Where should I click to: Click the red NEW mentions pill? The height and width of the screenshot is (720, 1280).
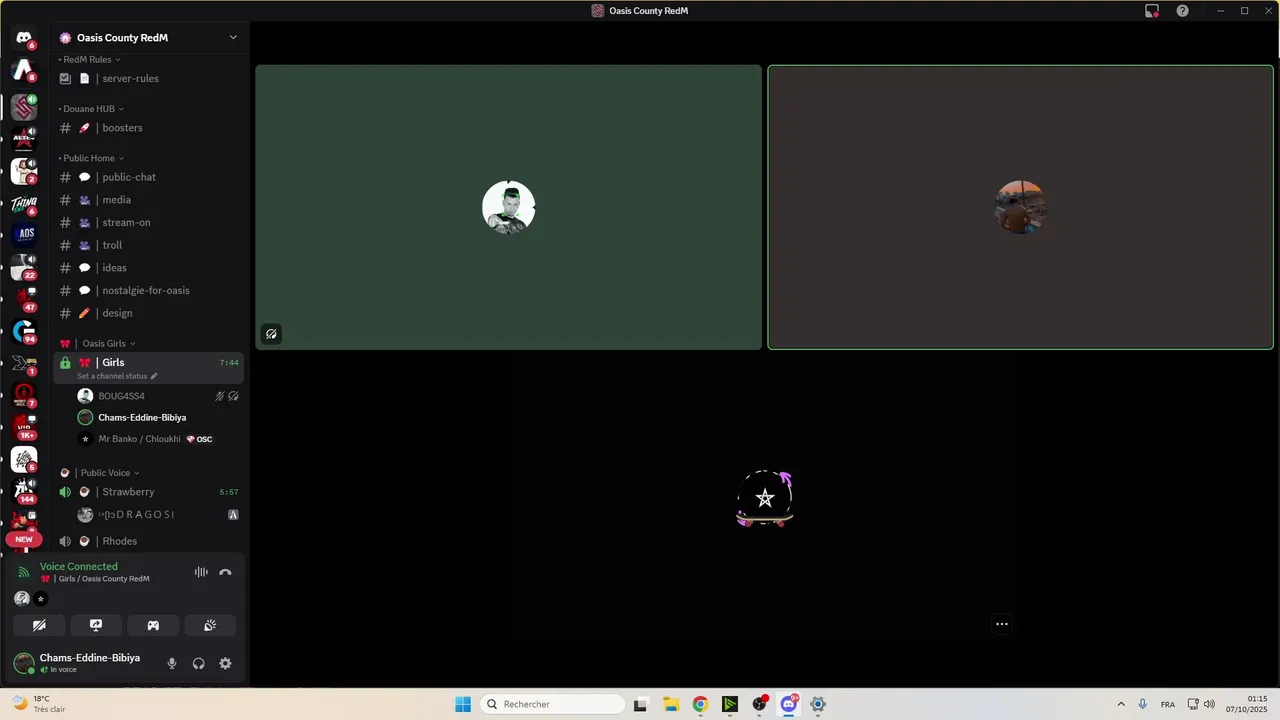24,539
